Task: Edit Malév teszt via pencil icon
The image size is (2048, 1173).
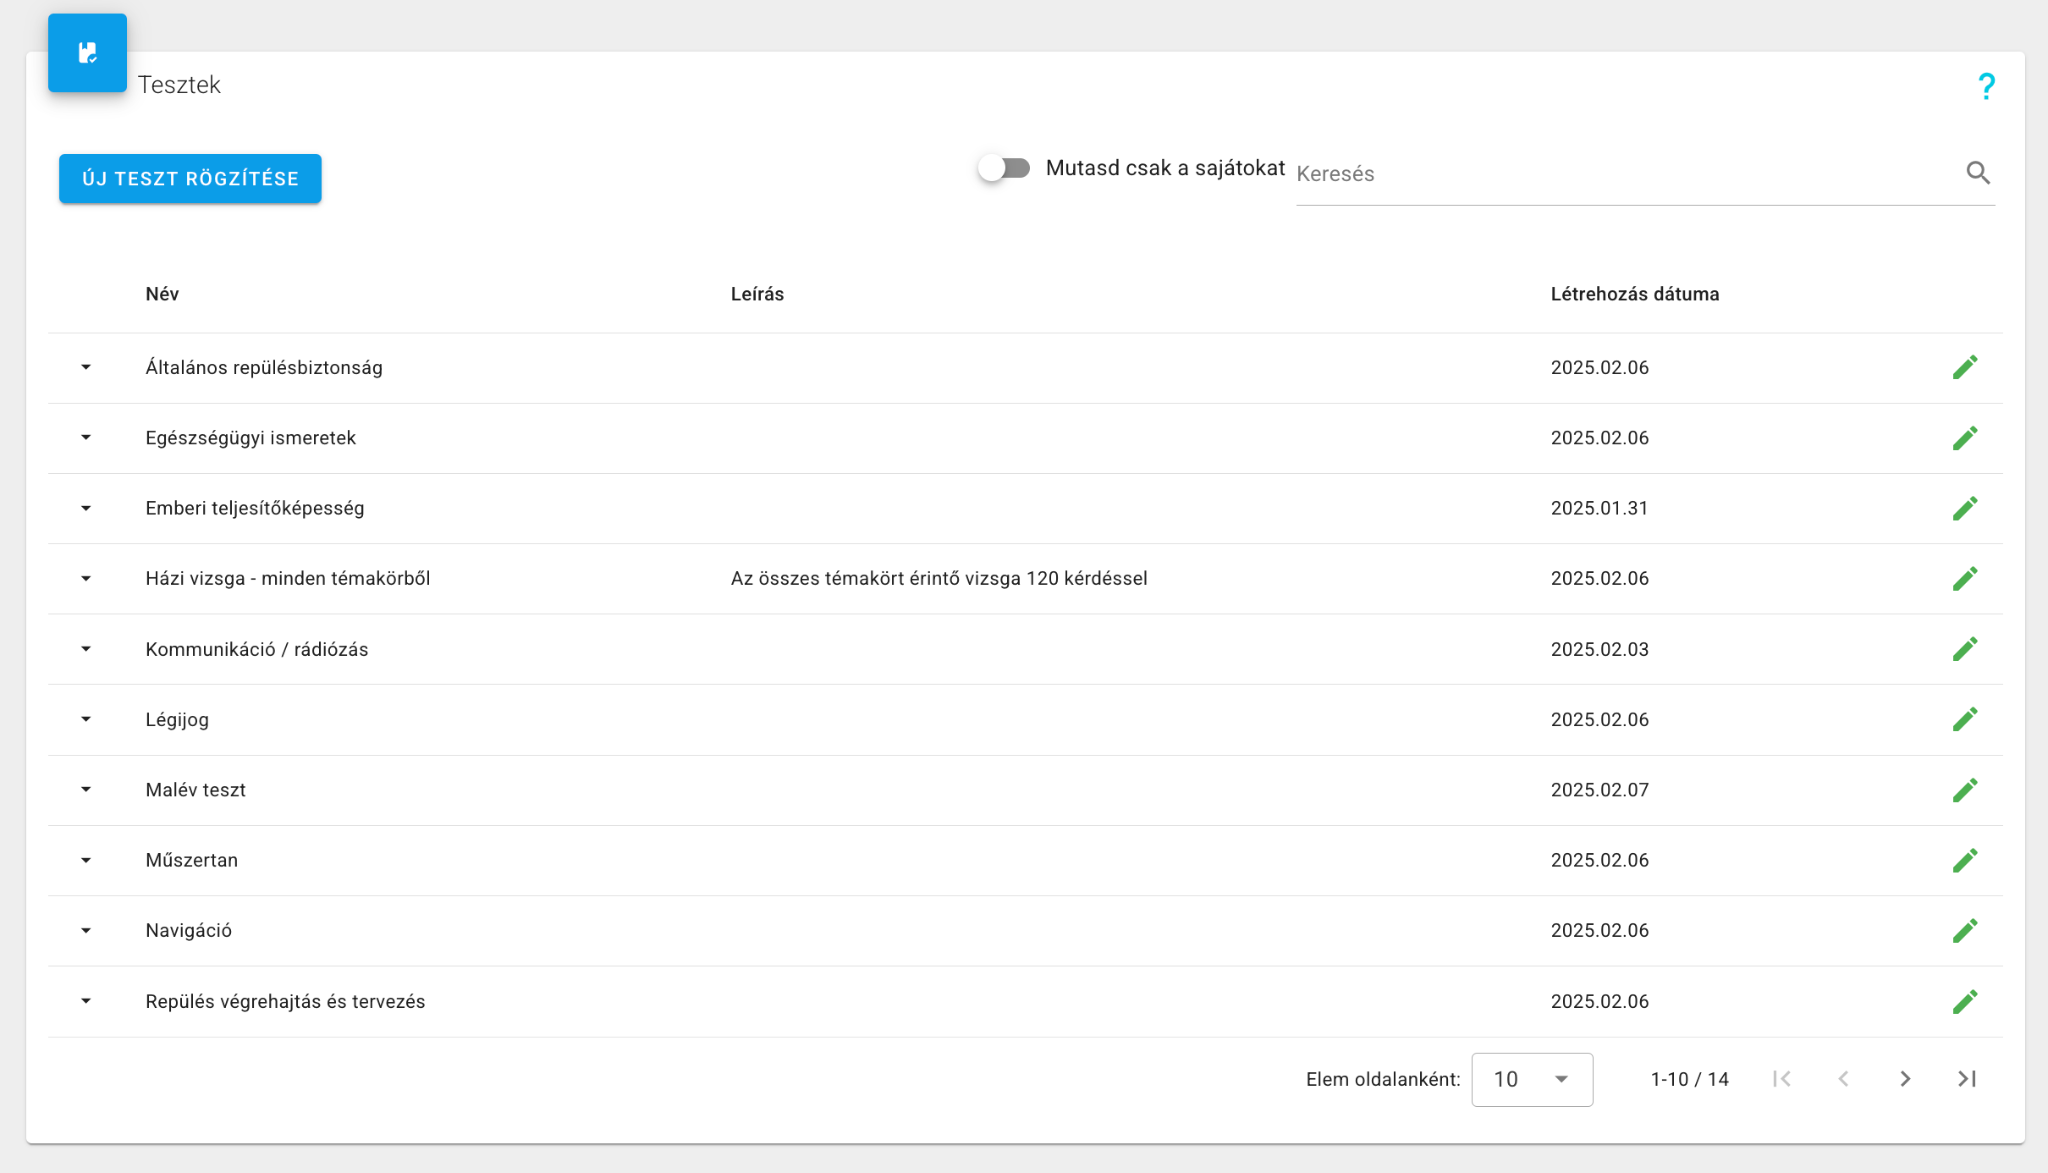Action: point(1964,790)
